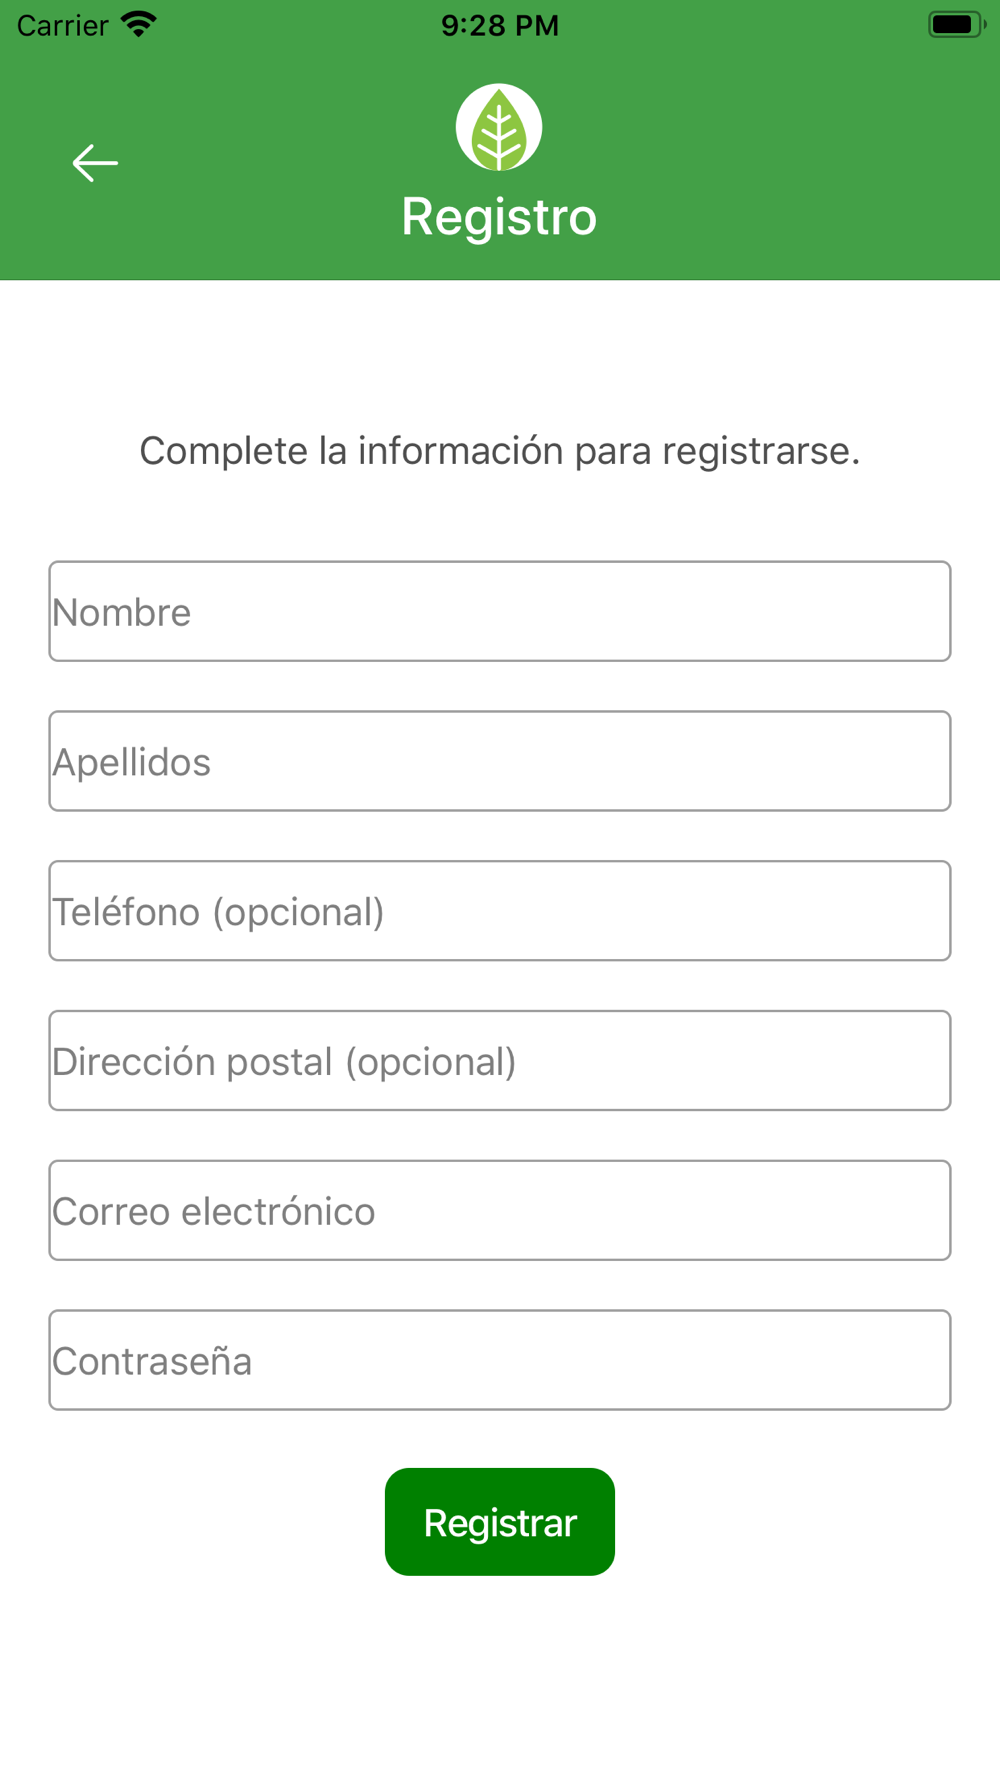Viewport: 1000px width, 1778px height.
Task: Tap empty green header area right of logo
Action: [x=780, y=160]
